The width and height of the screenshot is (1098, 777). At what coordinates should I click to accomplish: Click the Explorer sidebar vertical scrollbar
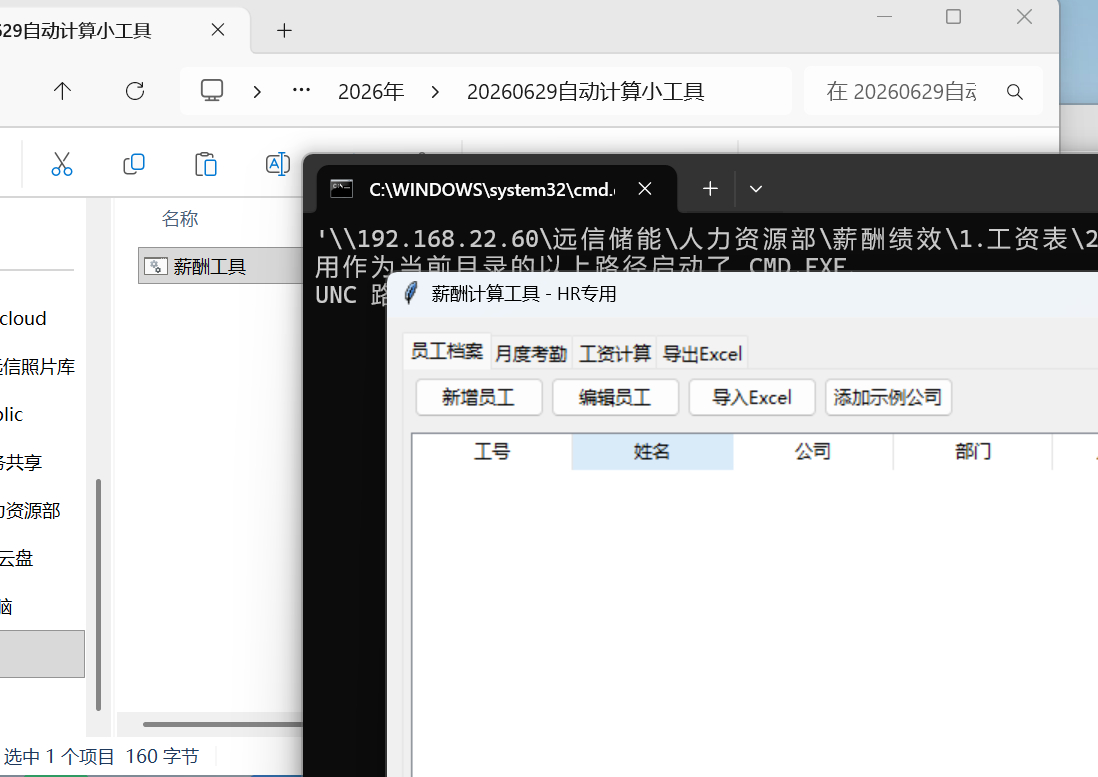pos(98,595)
